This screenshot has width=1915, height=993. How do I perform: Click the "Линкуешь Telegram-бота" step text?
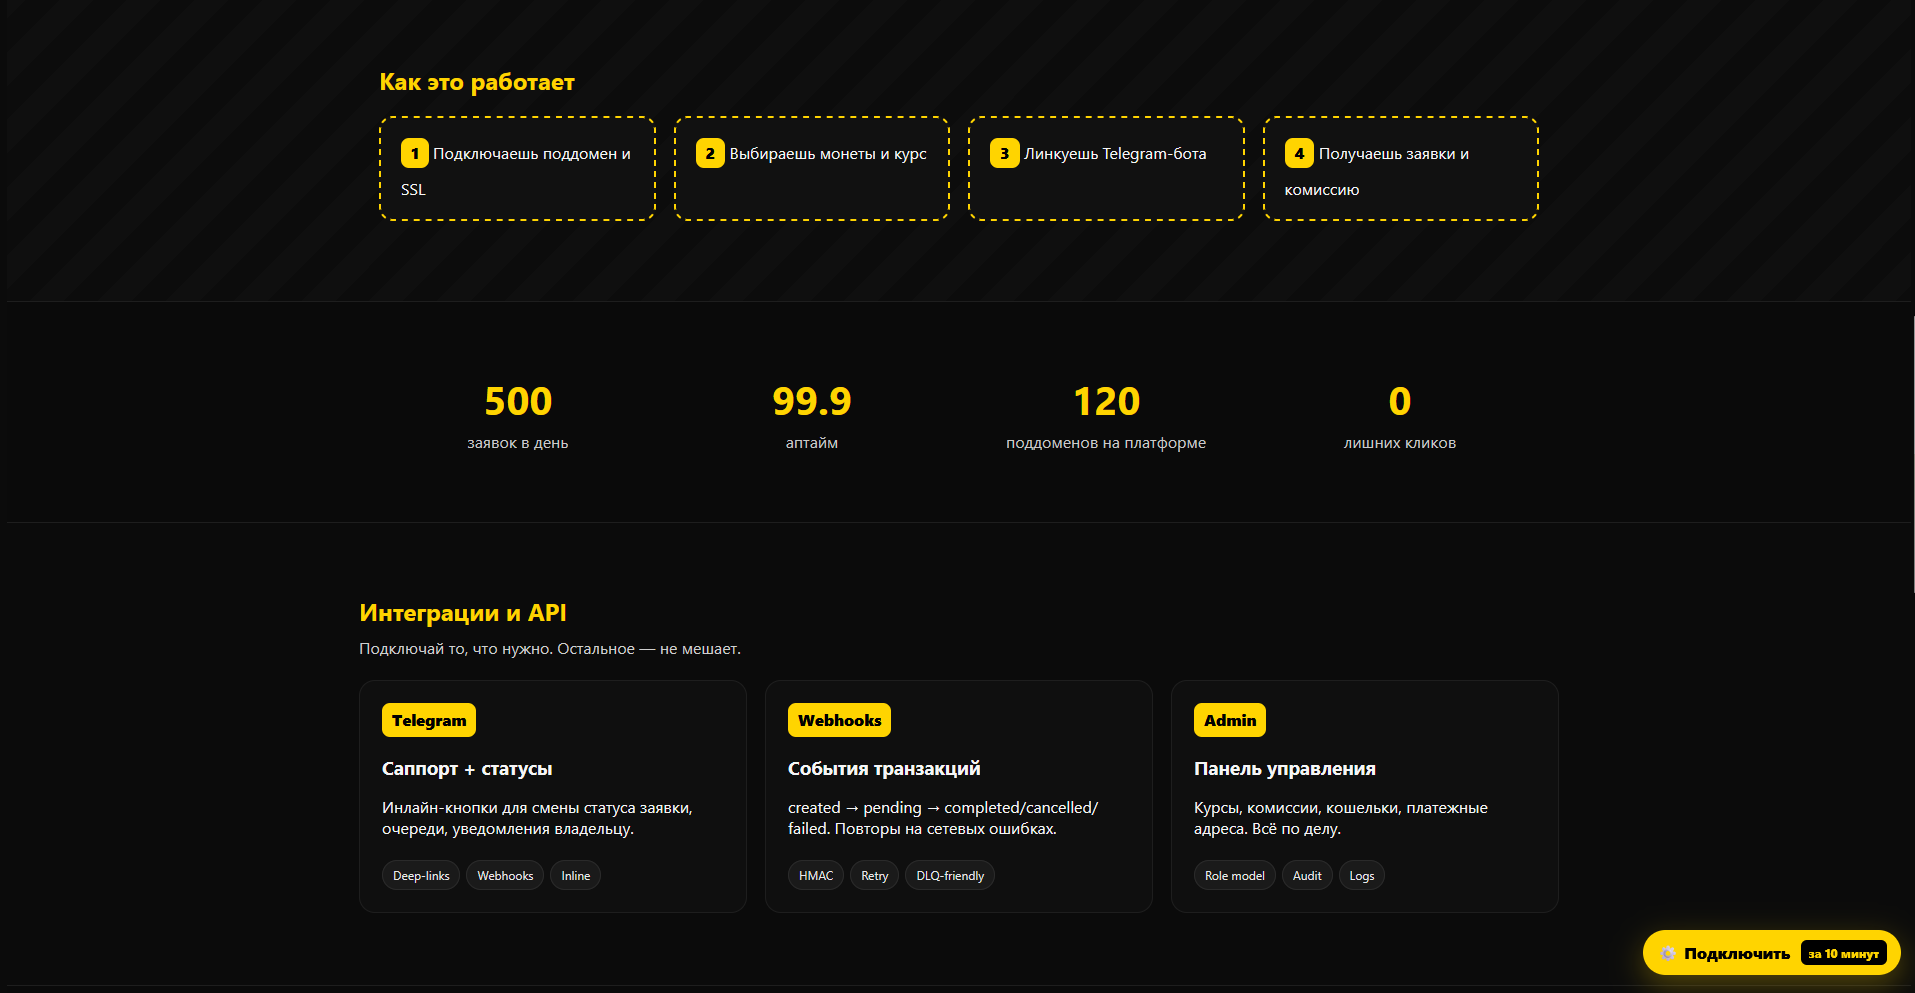(x=1115, y=154)
